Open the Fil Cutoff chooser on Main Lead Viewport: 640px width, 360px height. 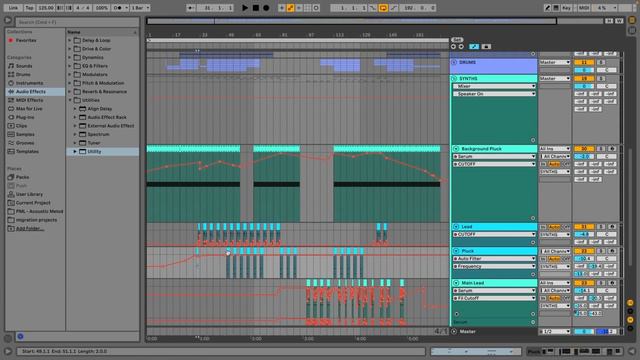point(494,298)
